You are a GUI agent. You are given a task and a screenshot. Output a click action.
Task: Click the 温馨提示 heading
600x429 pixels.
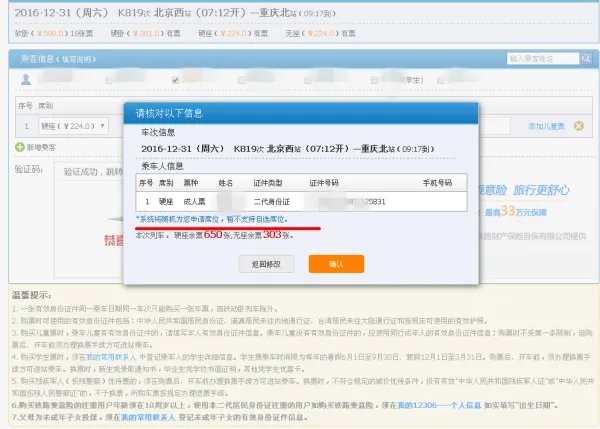coord(31,295)
